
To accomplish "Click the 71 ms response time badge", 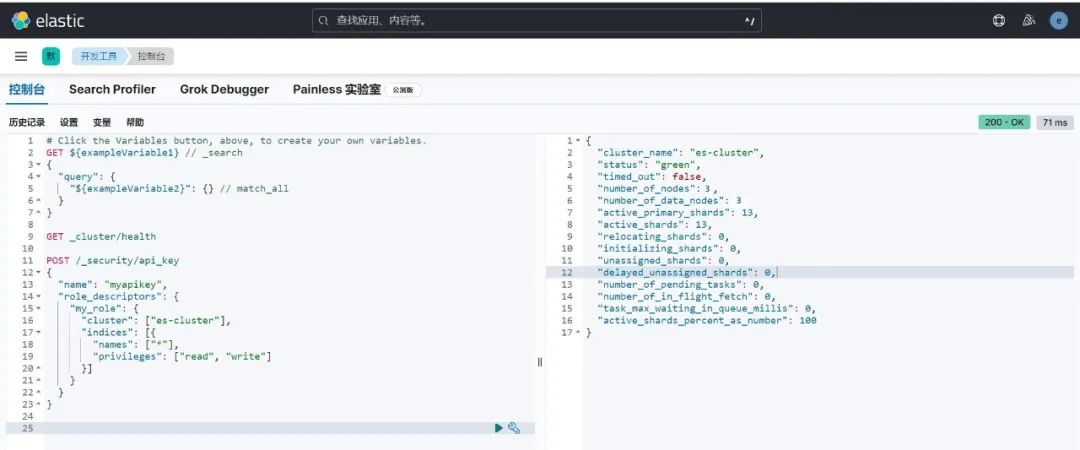I will point(1055,123).
